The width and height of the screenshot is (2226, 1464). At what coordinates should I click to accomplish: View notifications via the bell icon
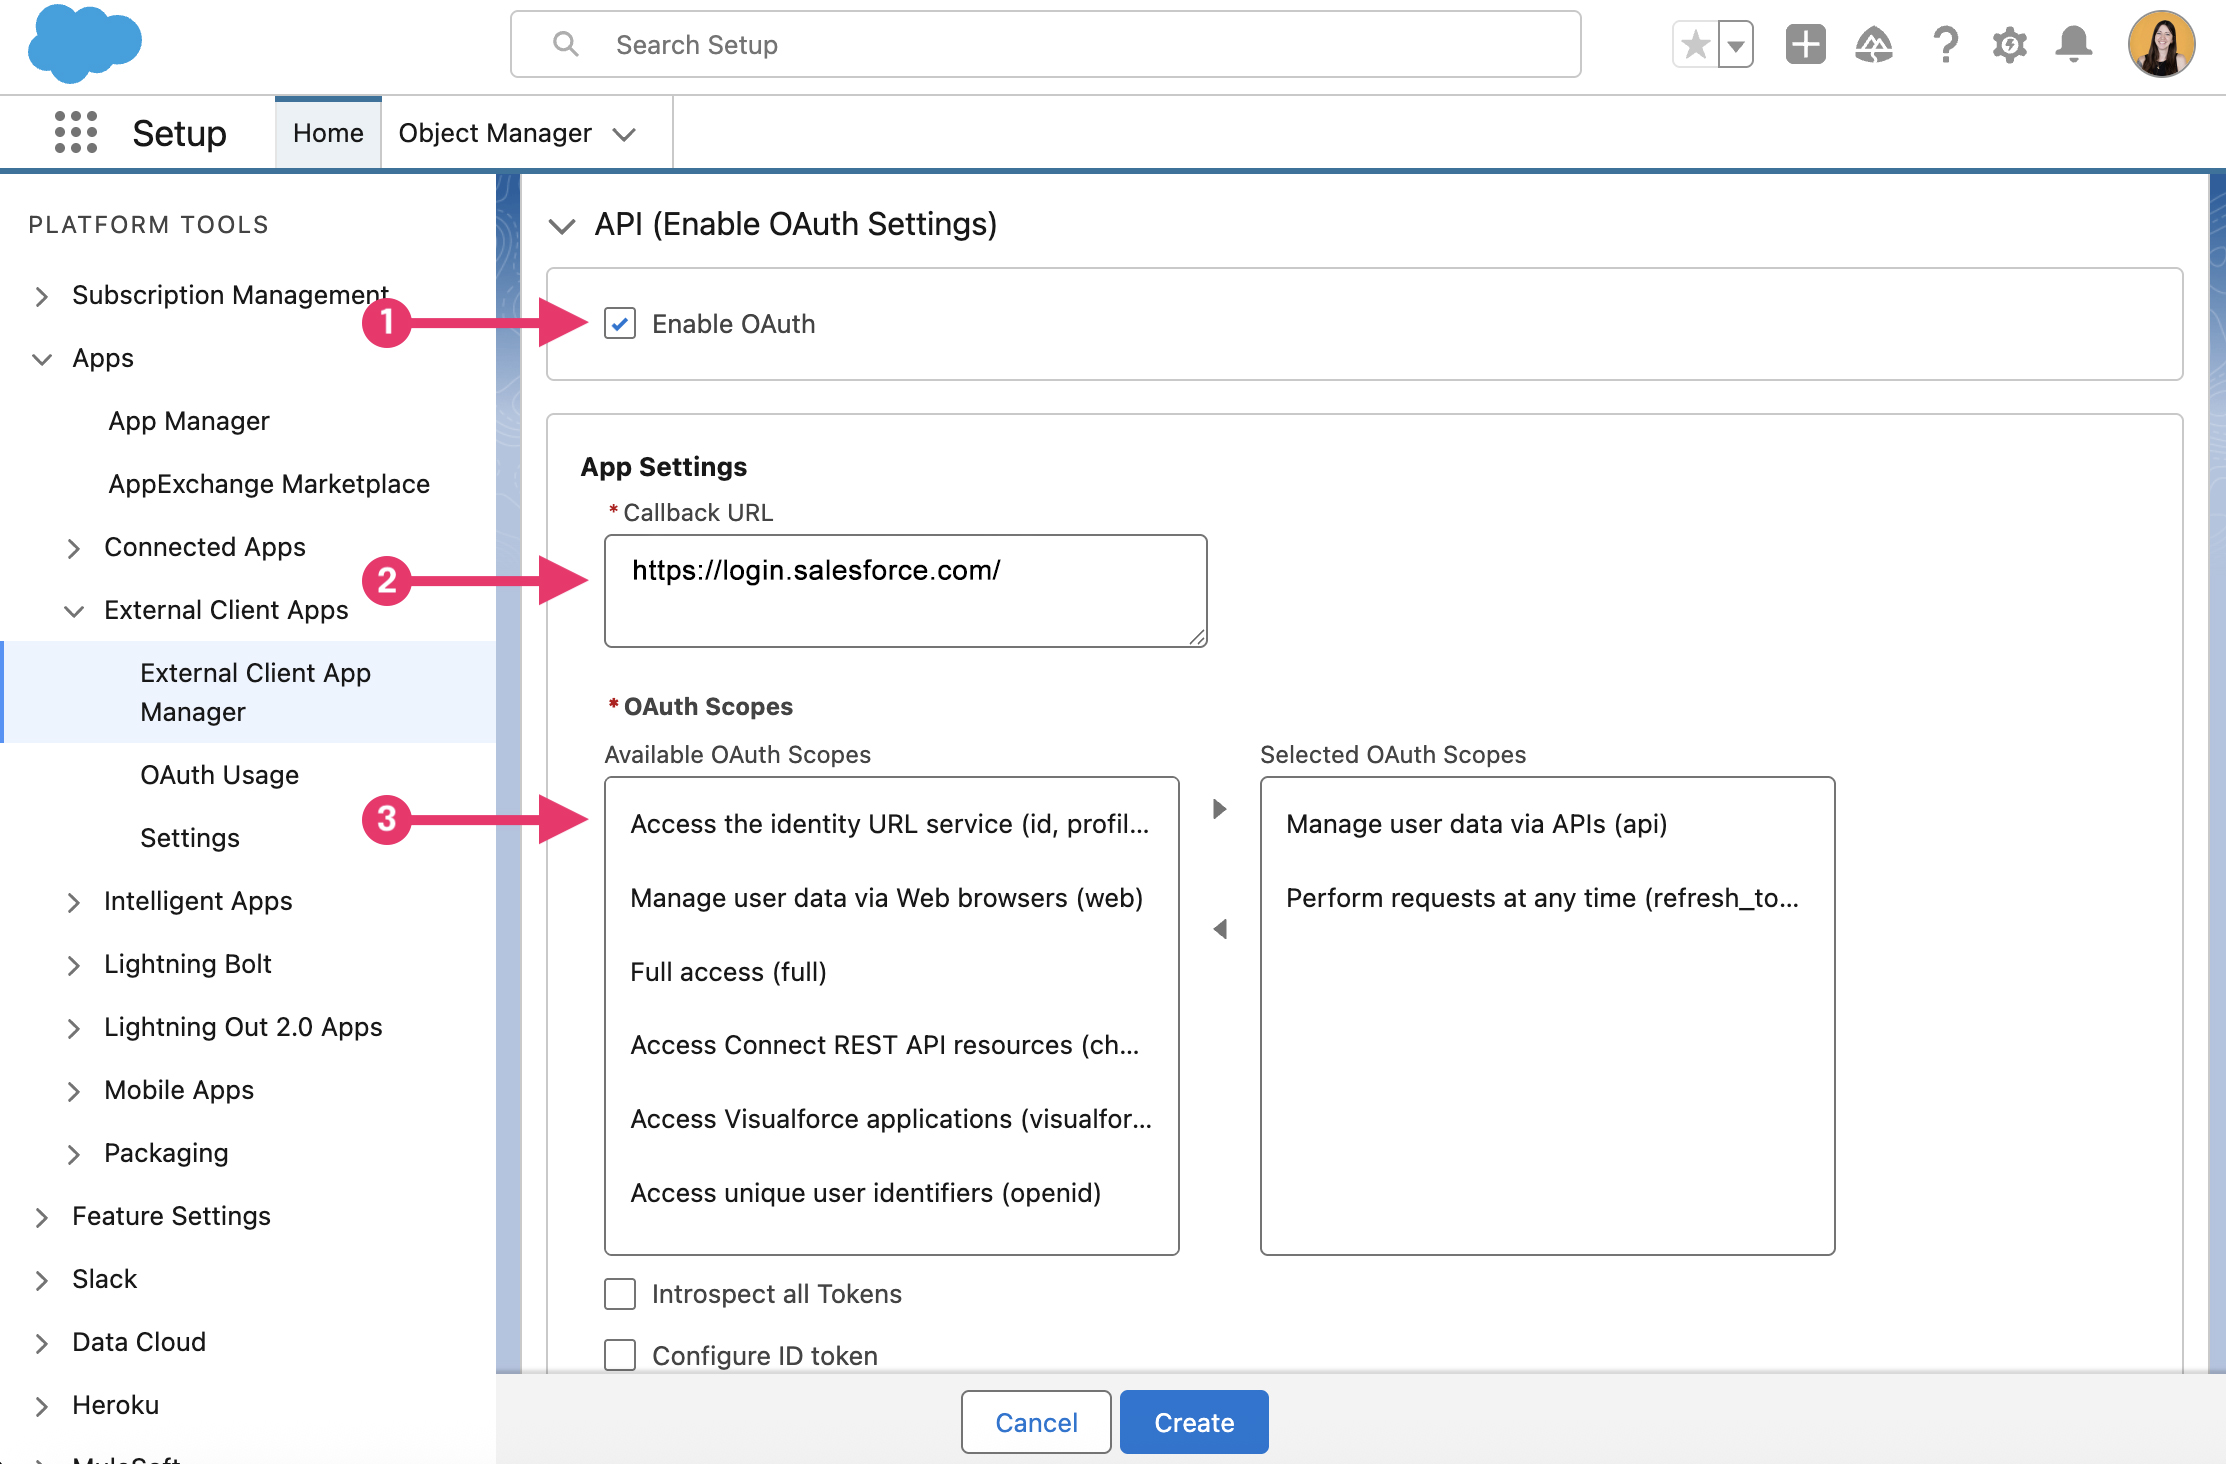tap(2073, 44)
